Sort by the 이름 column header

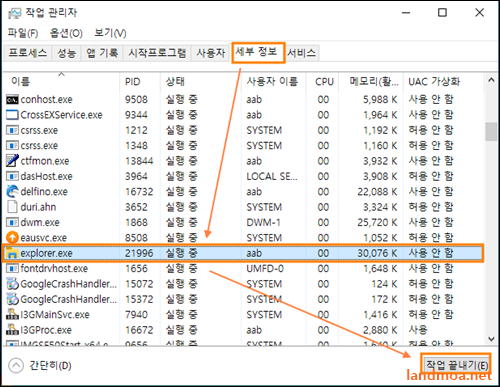point(61,82)
